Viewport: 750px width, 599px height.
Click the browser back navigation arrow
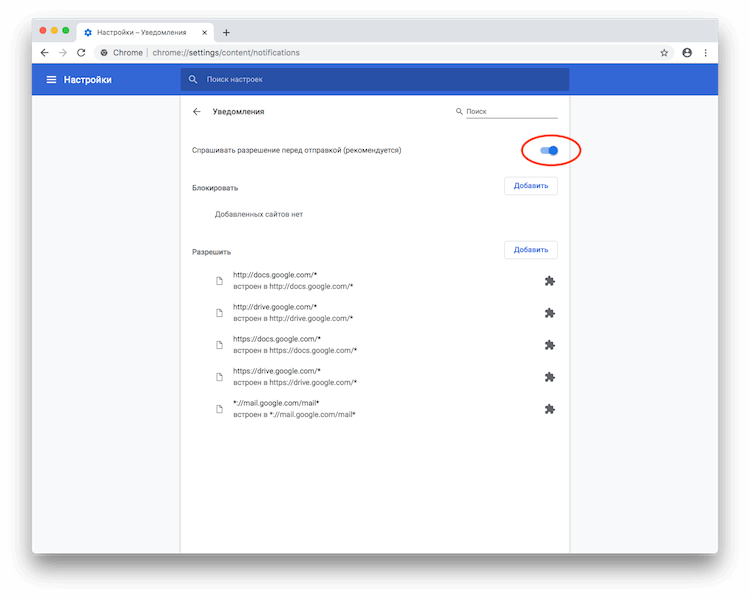[x=44, y=52]
